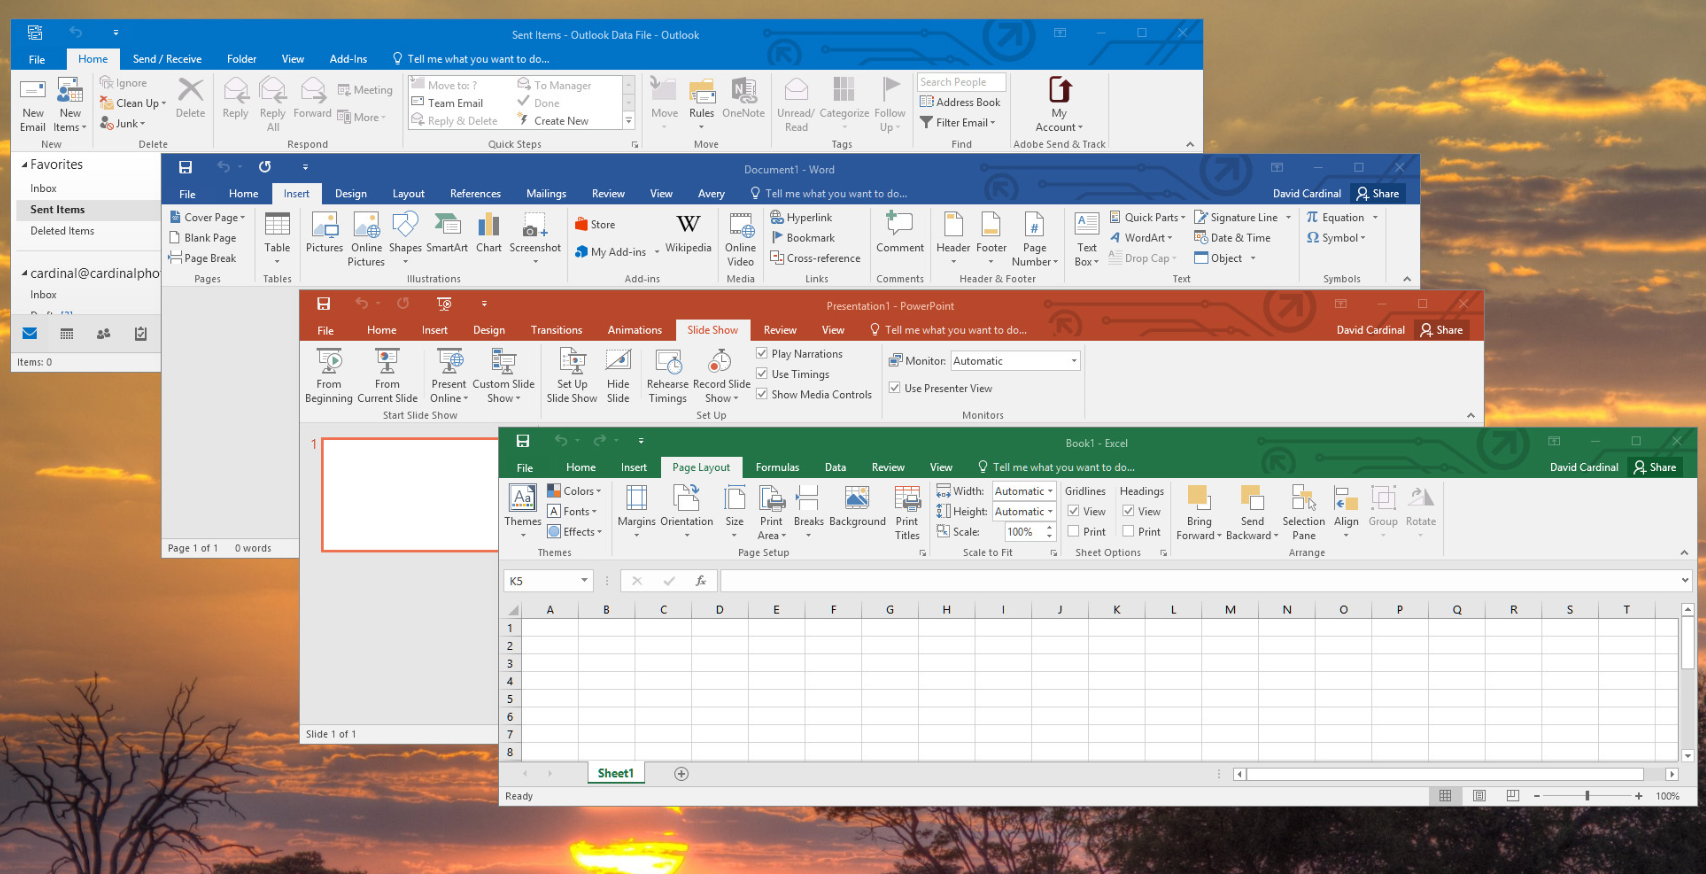Open the Effects dropdown in Excel Themes group
1706x874 pixels.
pyautogui.click(x=574, y=532)
